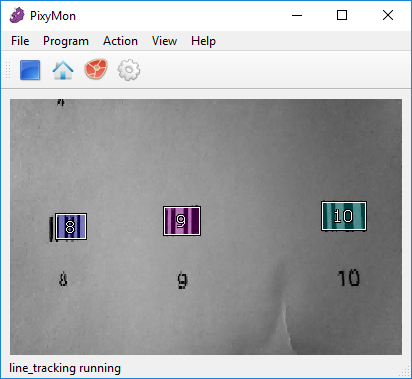
Task: Open configuration with the gear icon
Action: (129, 70)
